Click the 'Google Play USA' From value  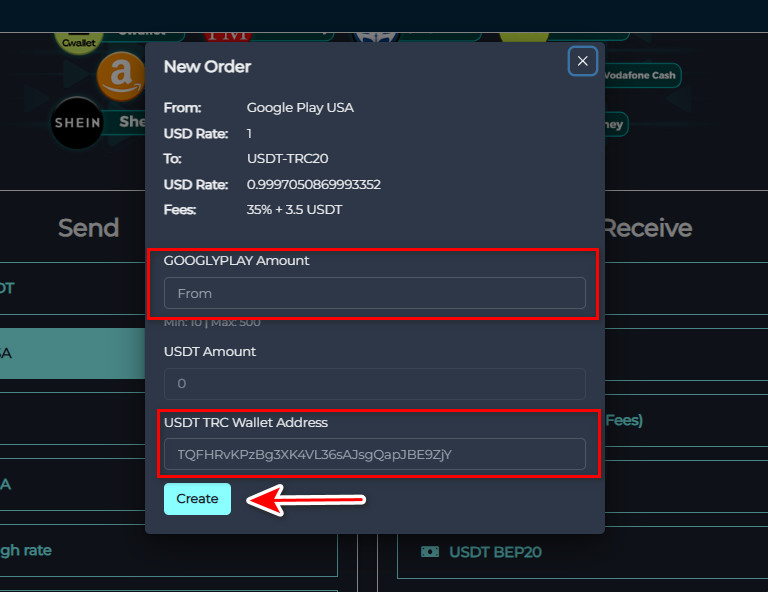point(300,108)
